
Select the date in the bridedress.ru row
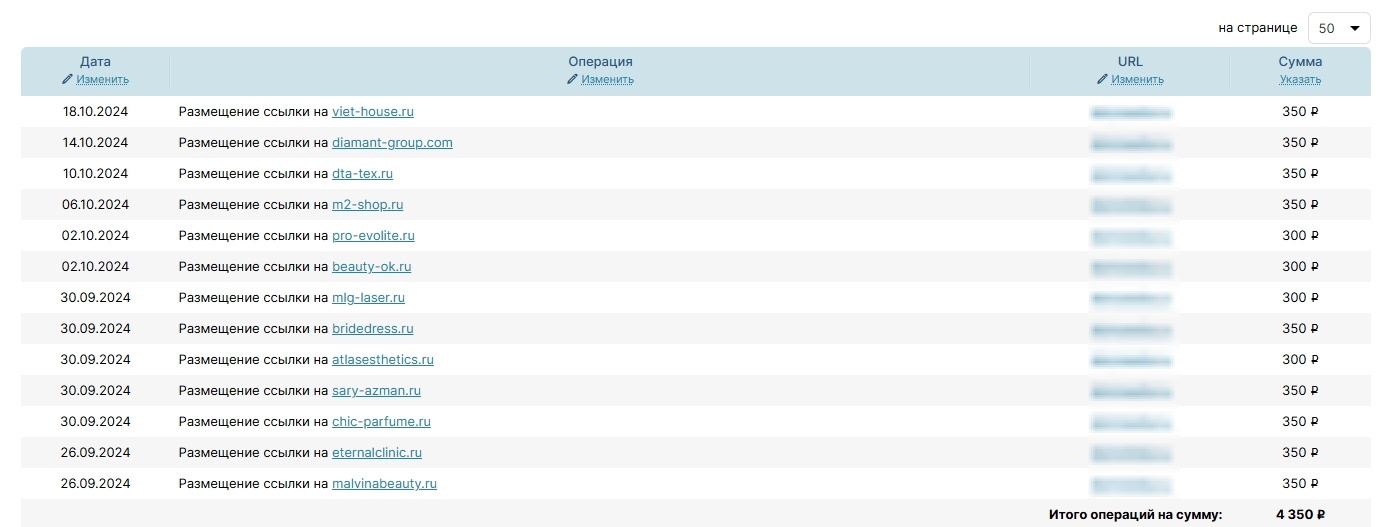(96, 329)
